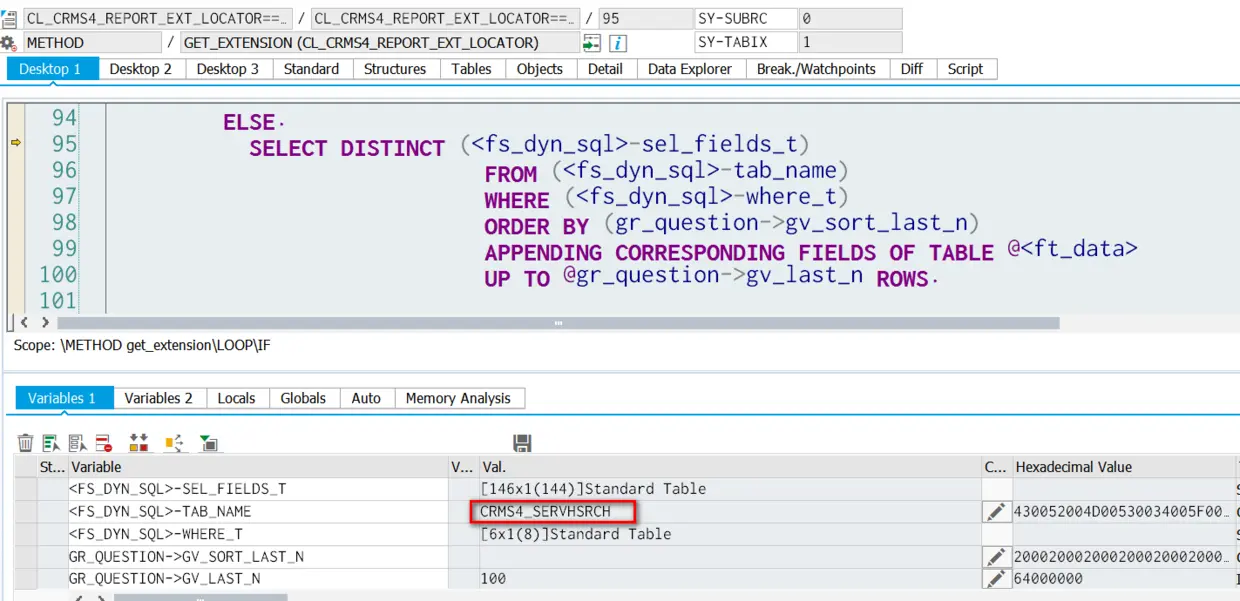Viewport: 1240px width, 601px height.
Task: Select the Locals variables tab
Action: tap(236, 398)
